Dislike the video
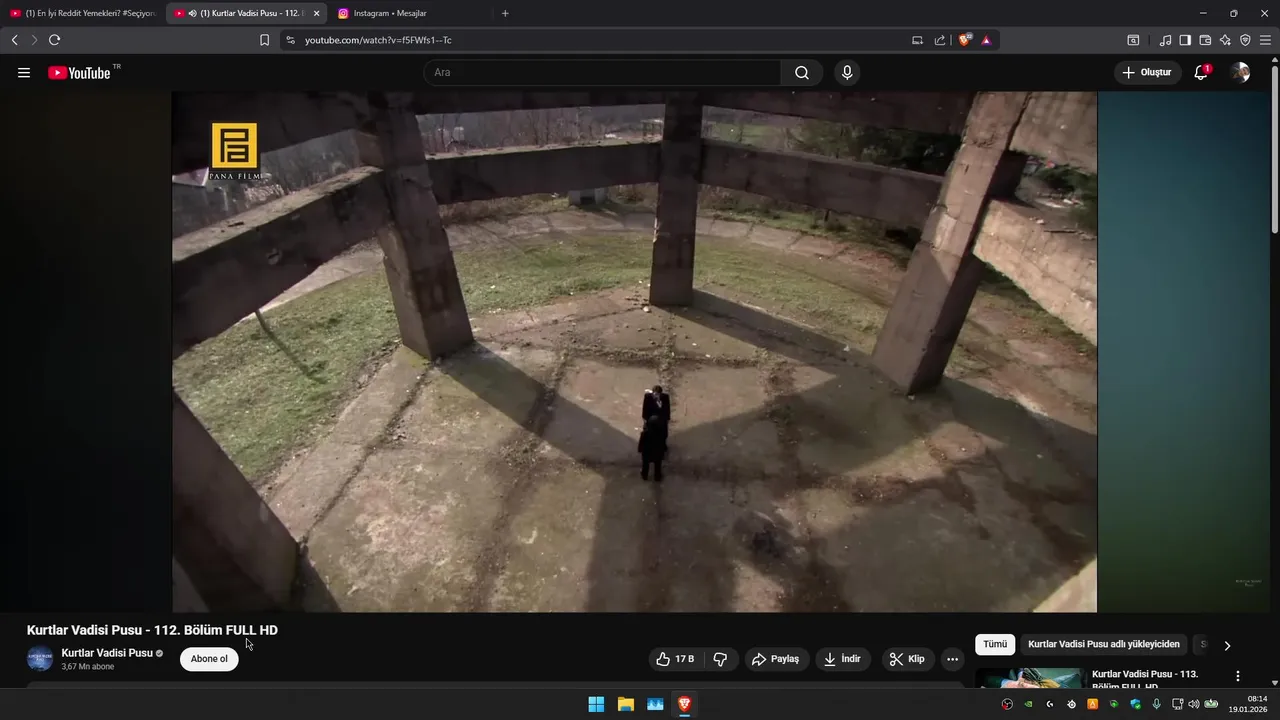The width and height of the screenshot is (1280, 720). 720,659
